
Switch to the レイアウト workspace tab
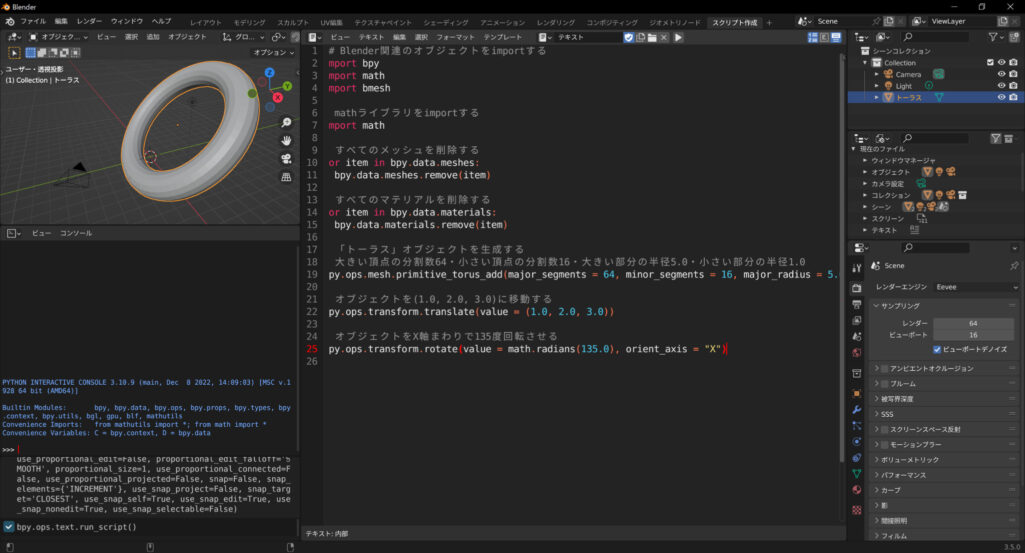tap(206, 22)
